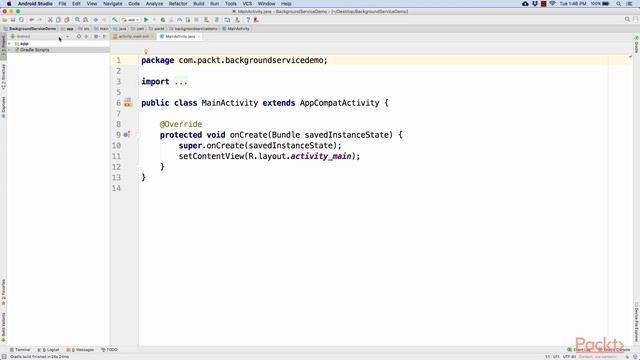
Task: Click the AVD Manager icon in toolbar
Action: click(227, 20)
